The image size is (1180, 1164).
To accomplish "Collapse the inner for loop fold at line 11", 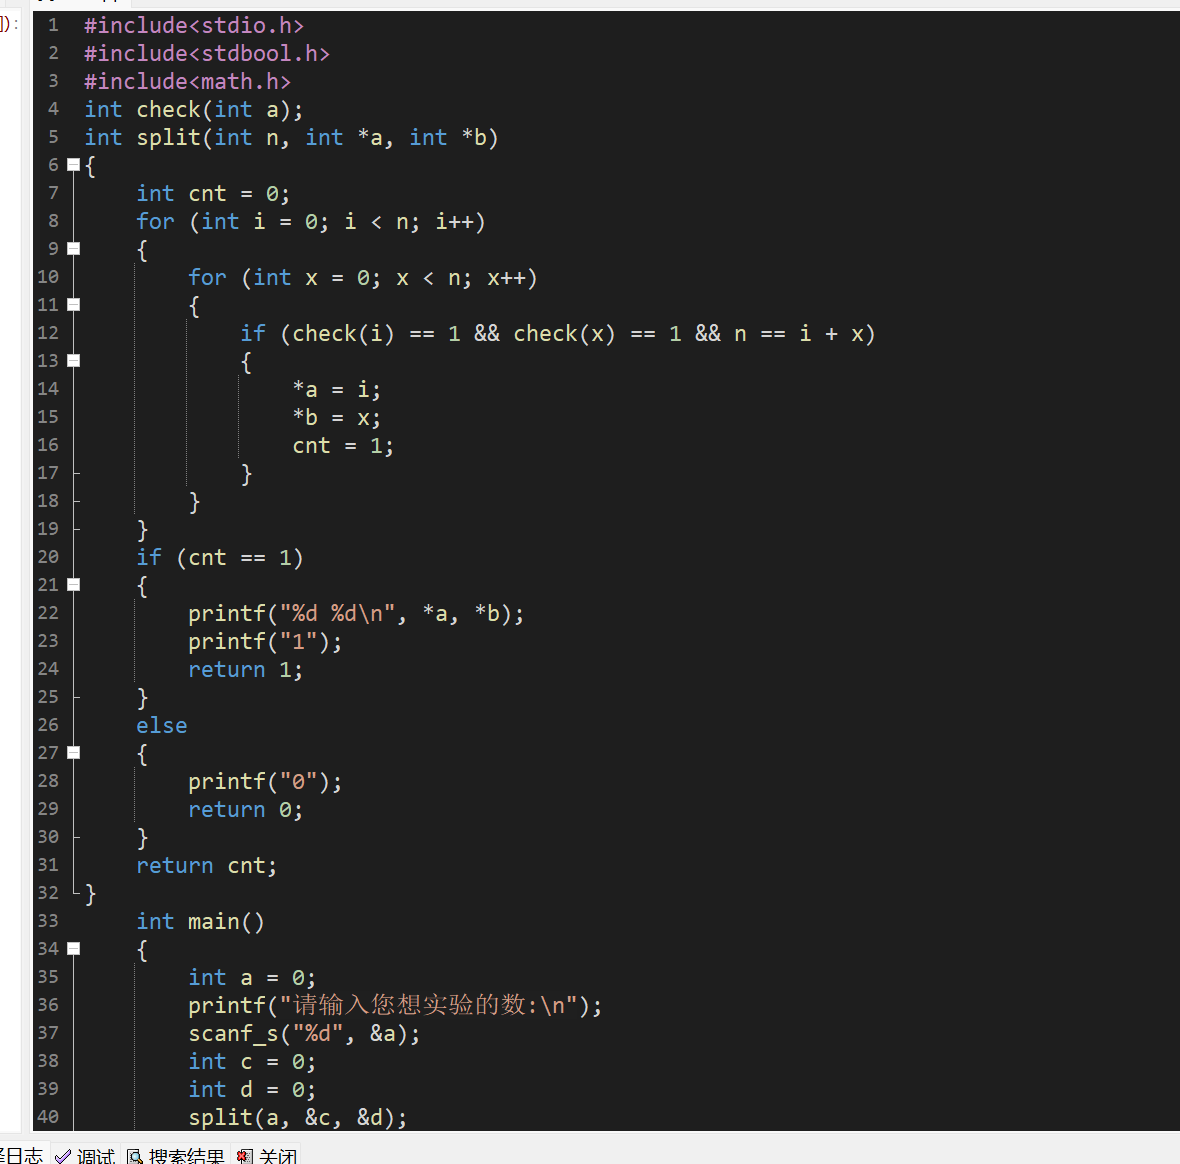I will point(73,305).
